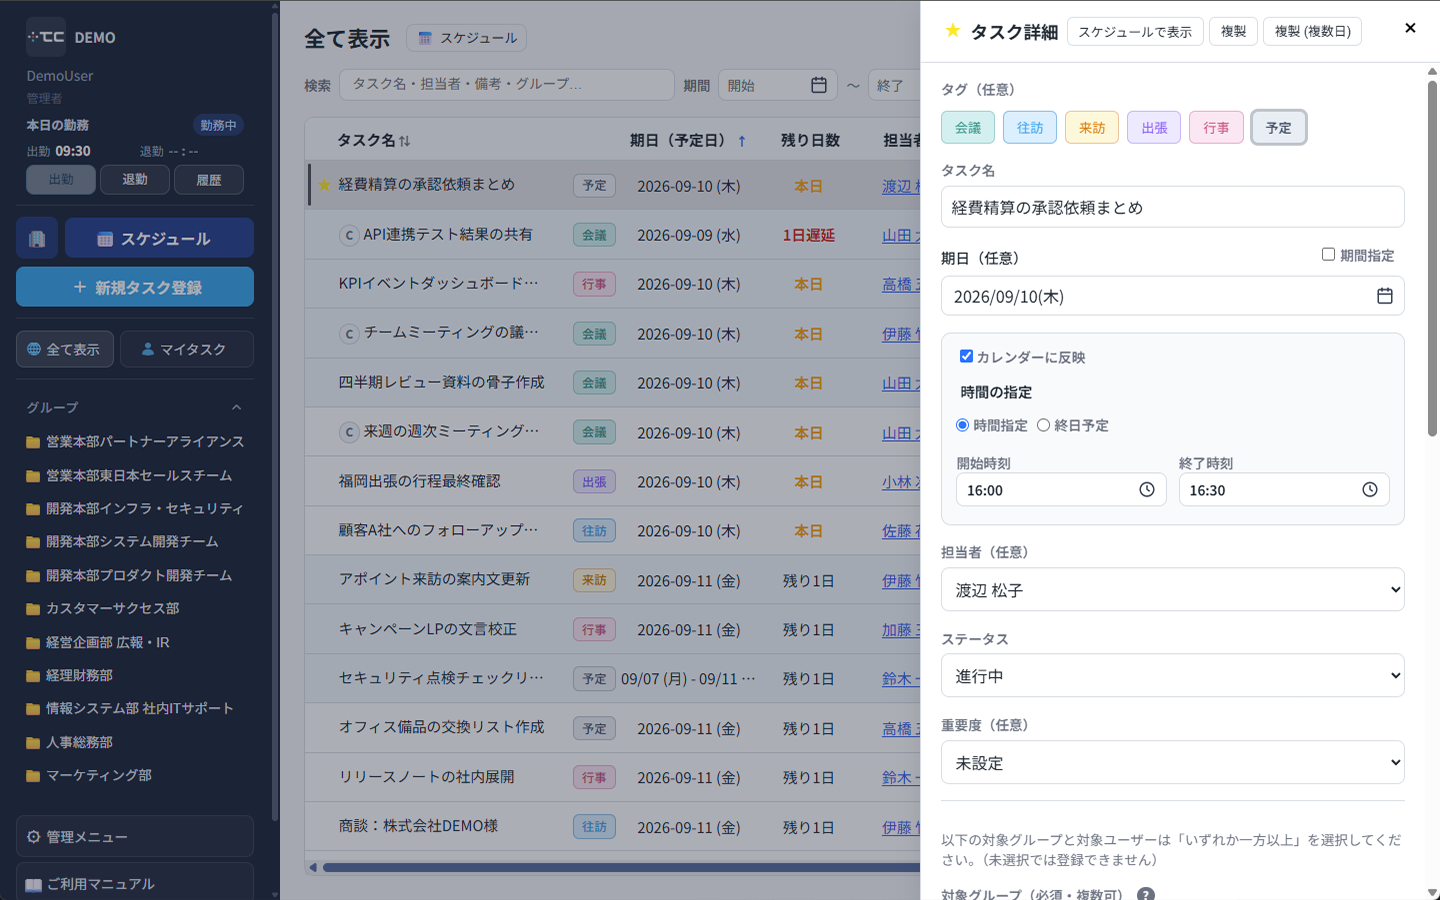Click the help icon beside 対象グループ
The height and width of the screenshot is (900, 1440).
pos(1145,894)
